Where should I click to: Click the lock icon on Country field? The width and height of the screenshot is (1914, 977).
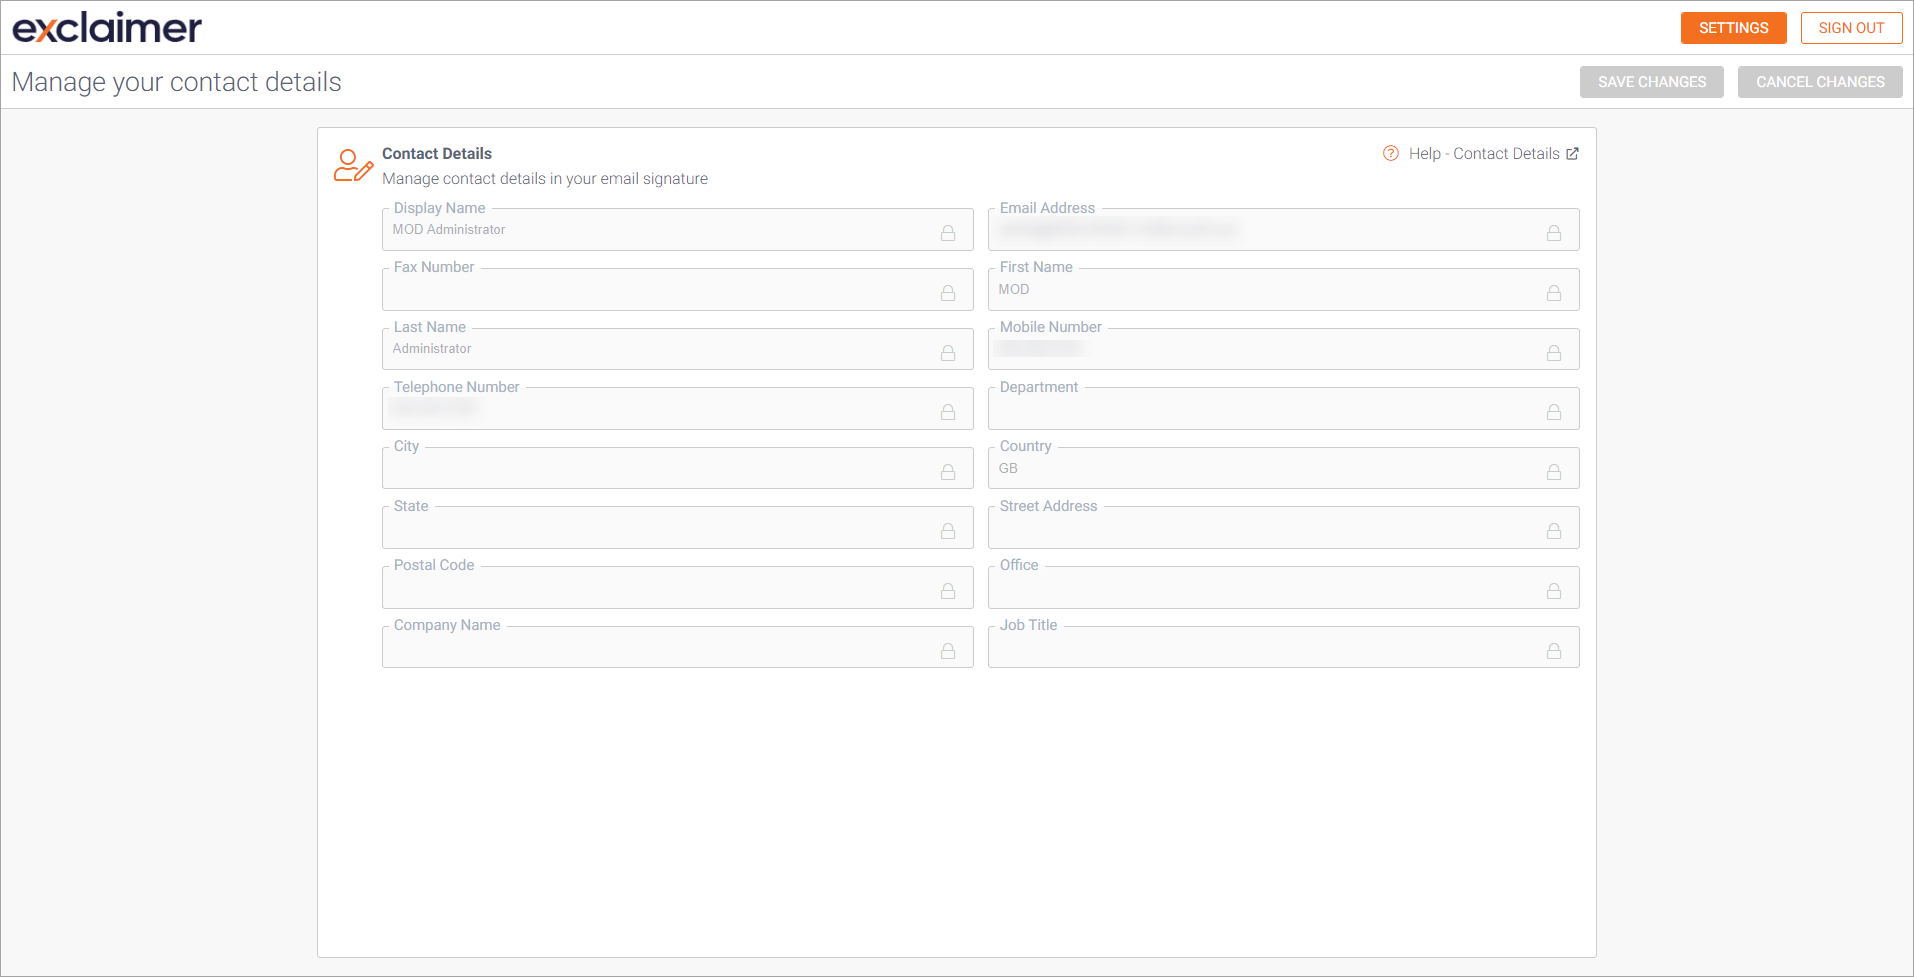click(1554, 471)
